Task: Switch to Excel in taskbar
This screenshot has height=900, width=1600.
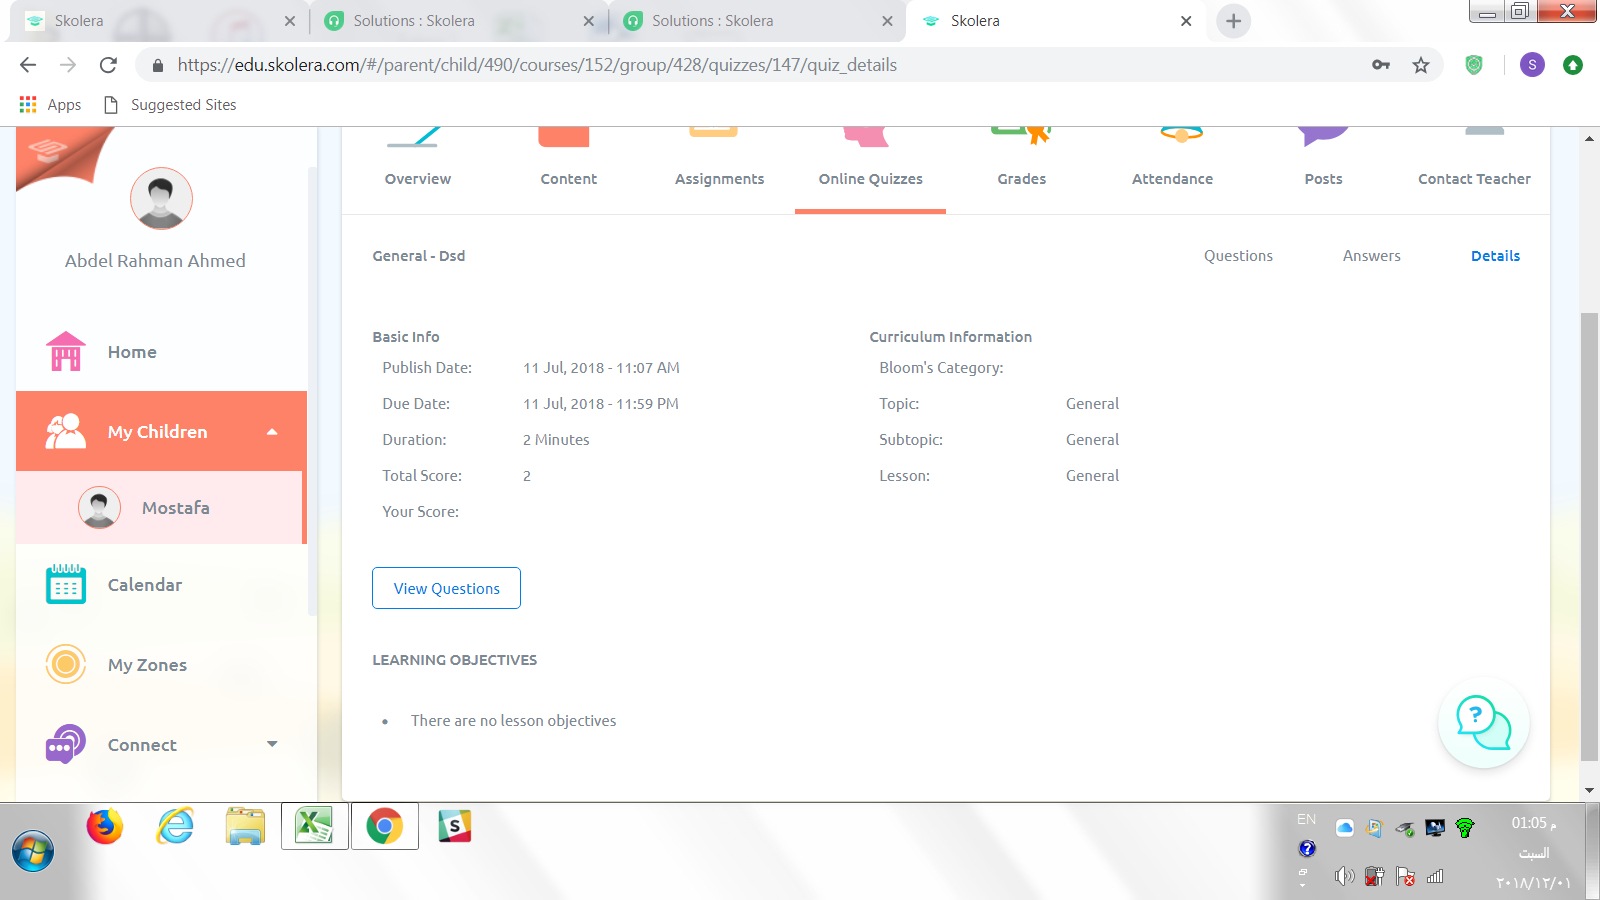Action: coord(315,826)
